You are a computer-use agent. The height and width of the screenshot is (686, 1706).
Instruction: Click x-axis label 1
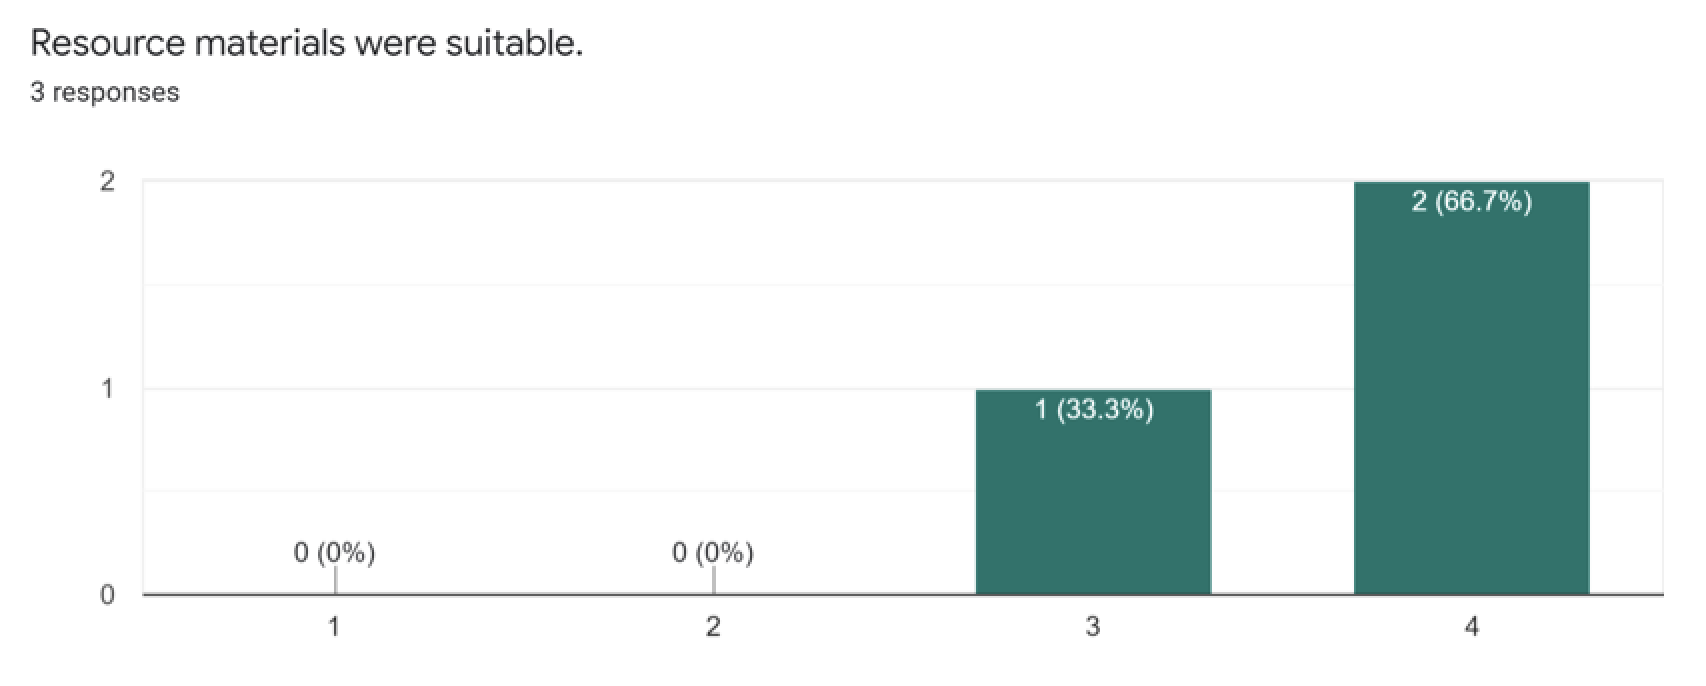(334, 627)
